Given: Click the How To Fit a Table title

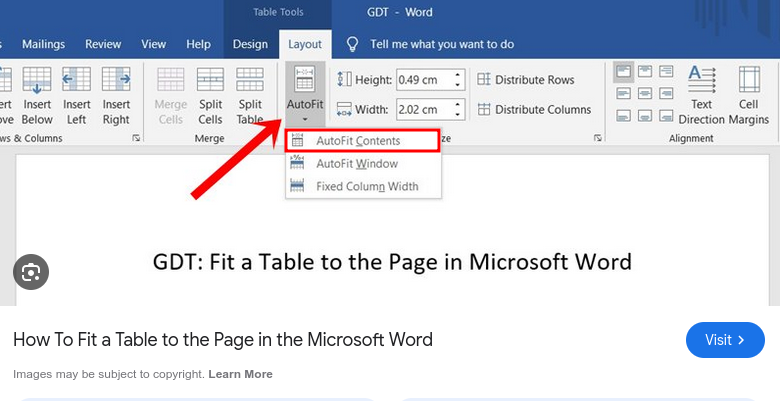Looking at the screenshot, I should (x=223, y=340).
